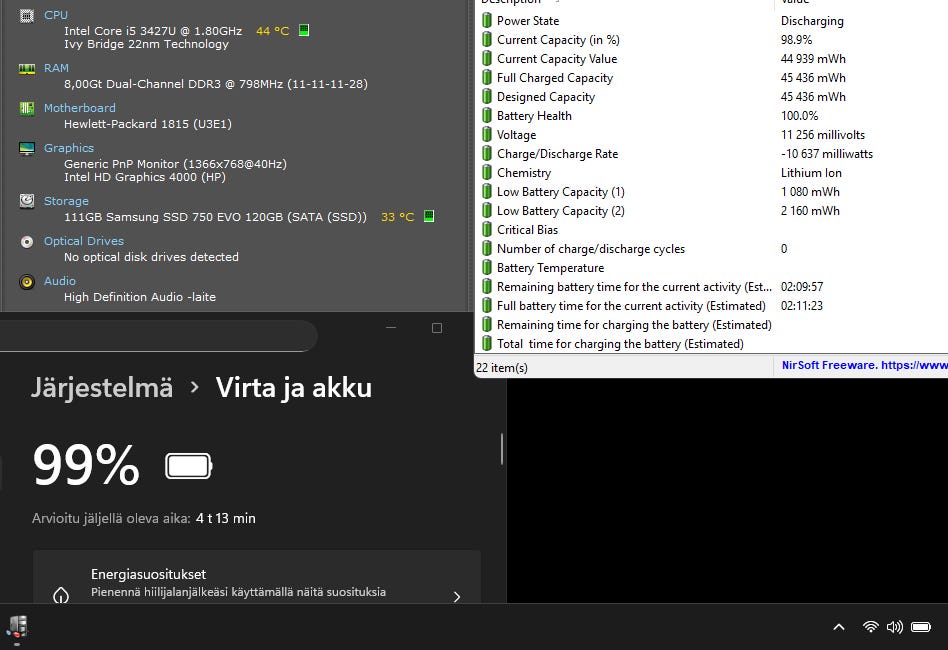Click the large battery icon beside 99%
This screenshot has height=650, width=948.
(189, 466)
